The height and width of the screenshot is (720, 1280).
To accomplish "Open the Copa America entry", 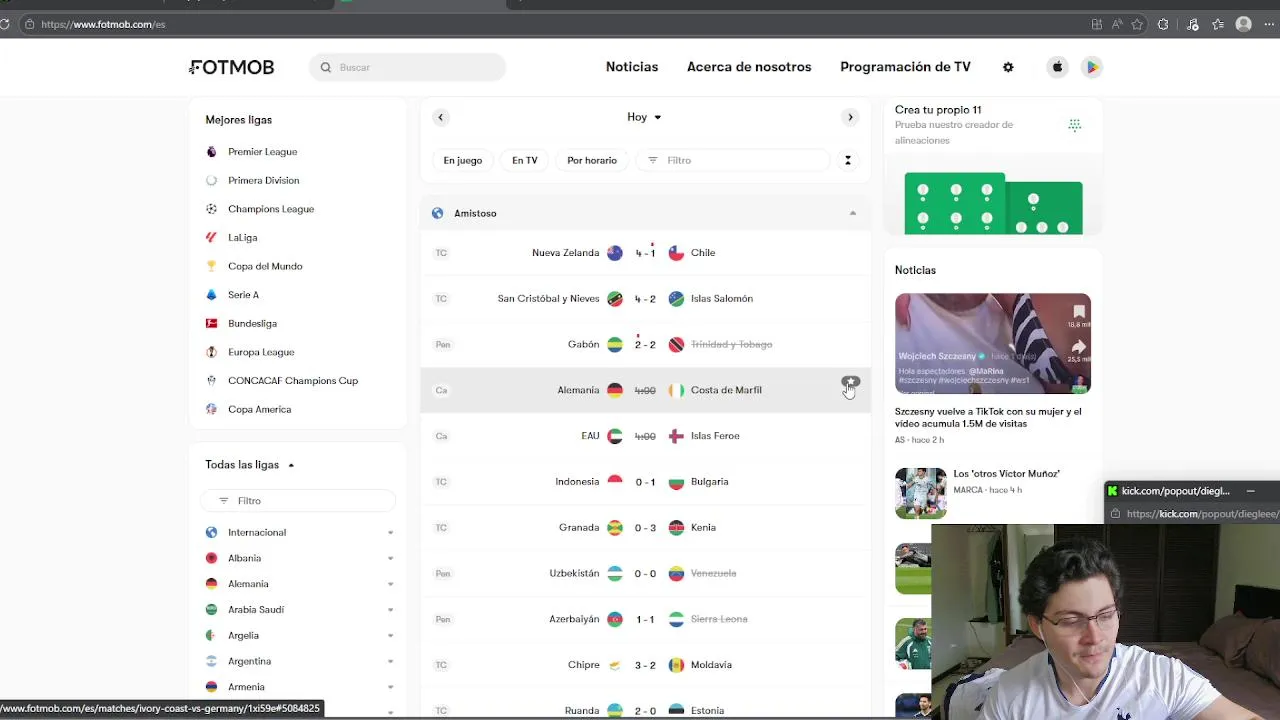I will 259,409.
